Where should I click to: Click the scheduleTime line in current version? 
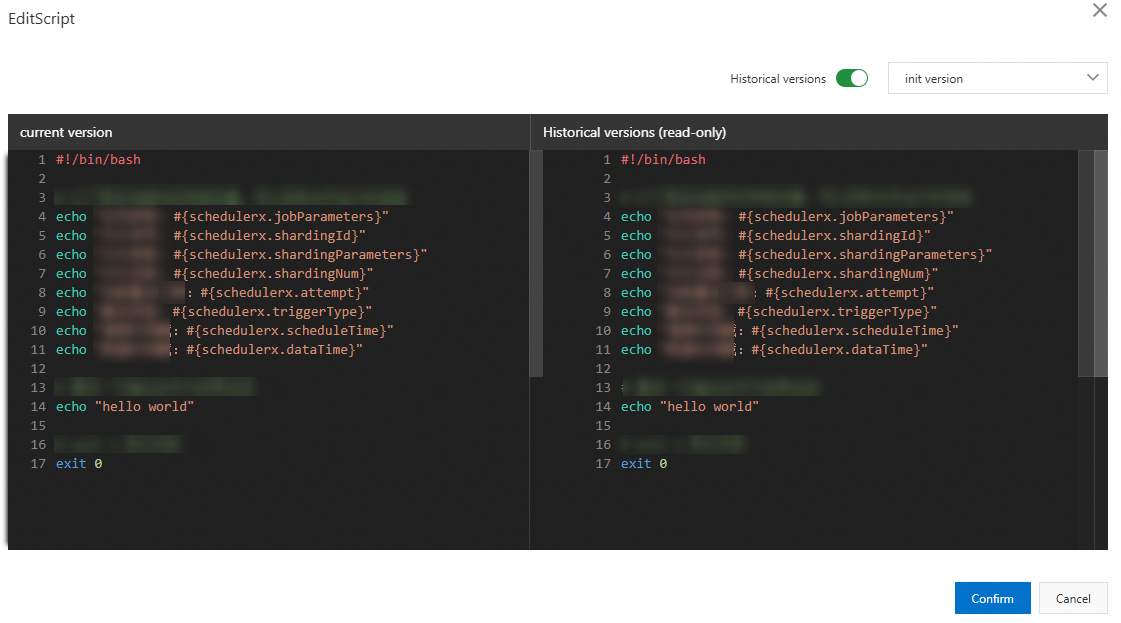pos(224,330)
